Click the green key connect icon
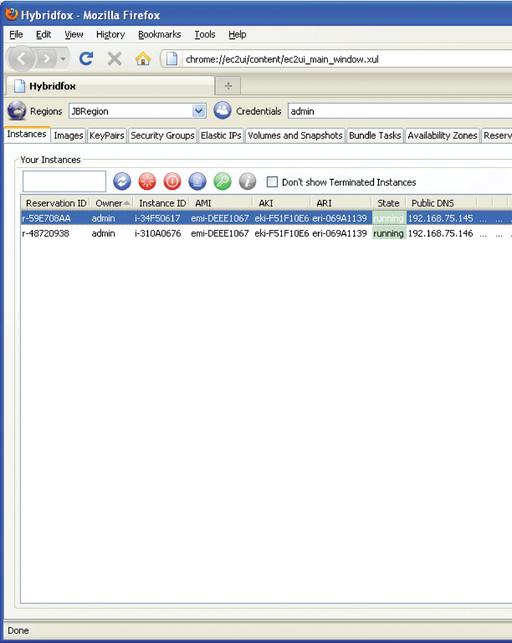Image resolution: width=512 pixels, height=643 pixels. [x=222, y=181]
